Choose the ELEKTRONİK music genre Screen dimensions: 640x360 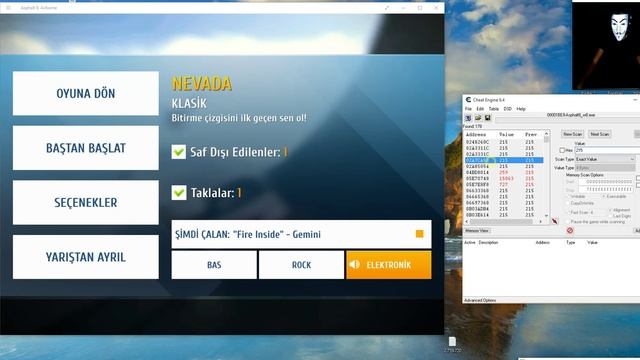coord(389,265)
